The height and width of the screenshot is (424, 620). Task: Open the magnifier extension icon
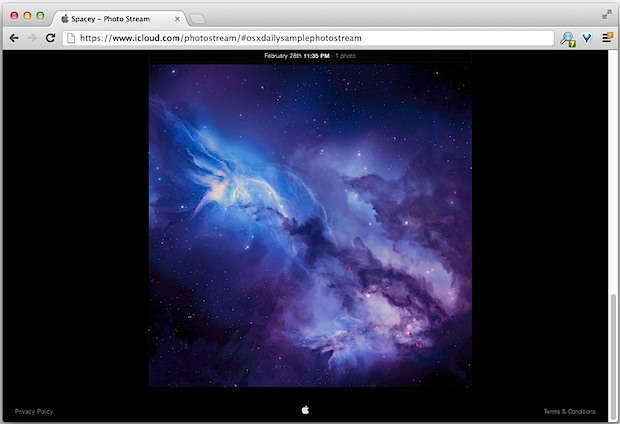point(568,39)
